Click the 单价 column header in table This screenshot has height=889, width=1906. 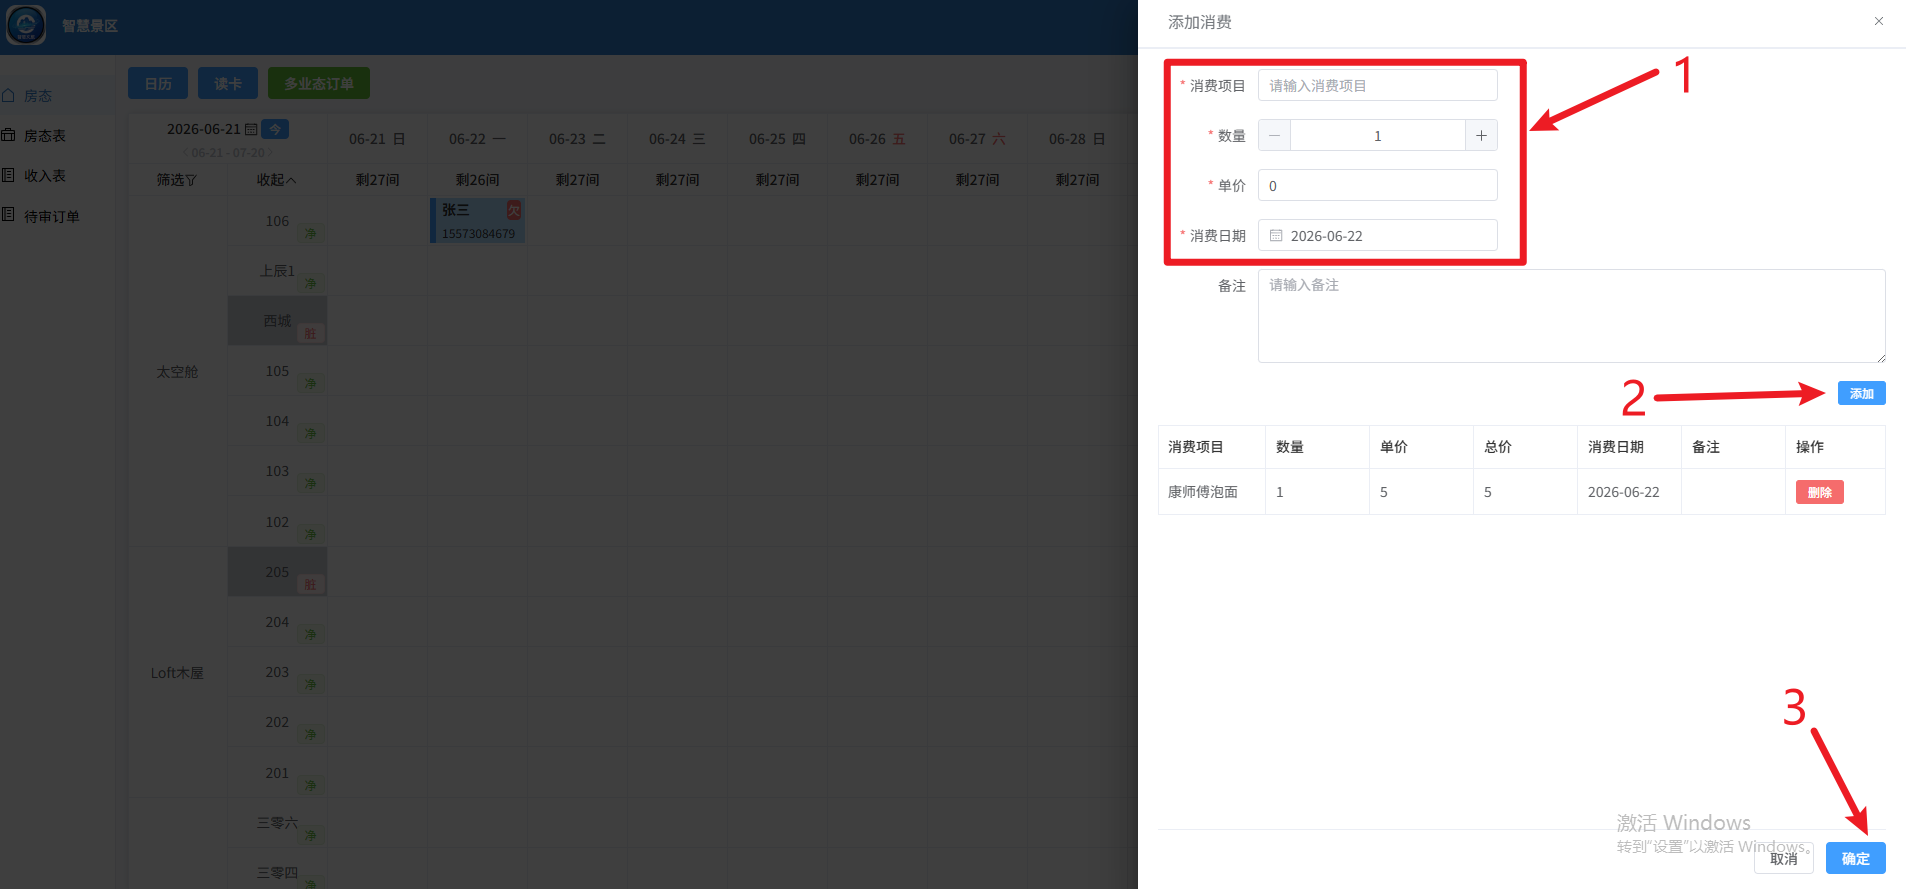tap(1420, 447)
